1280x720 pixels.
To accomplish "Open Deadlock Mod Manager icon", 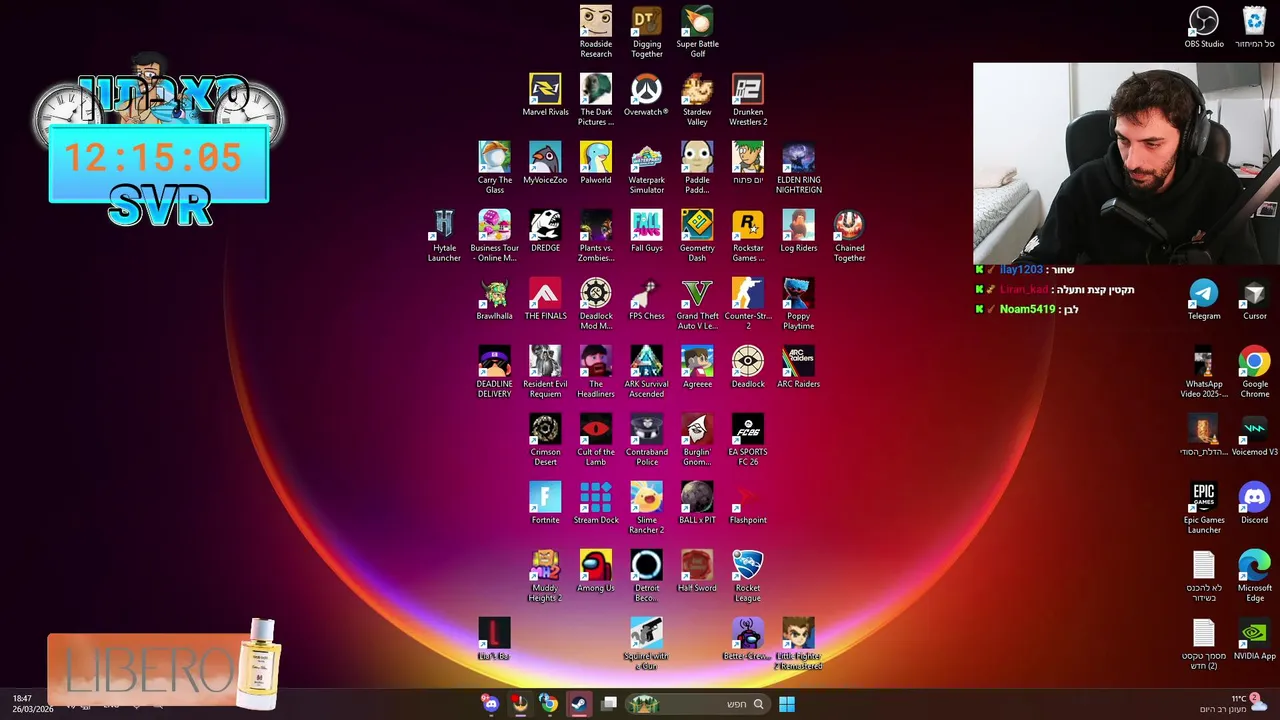I will point(596,304).
